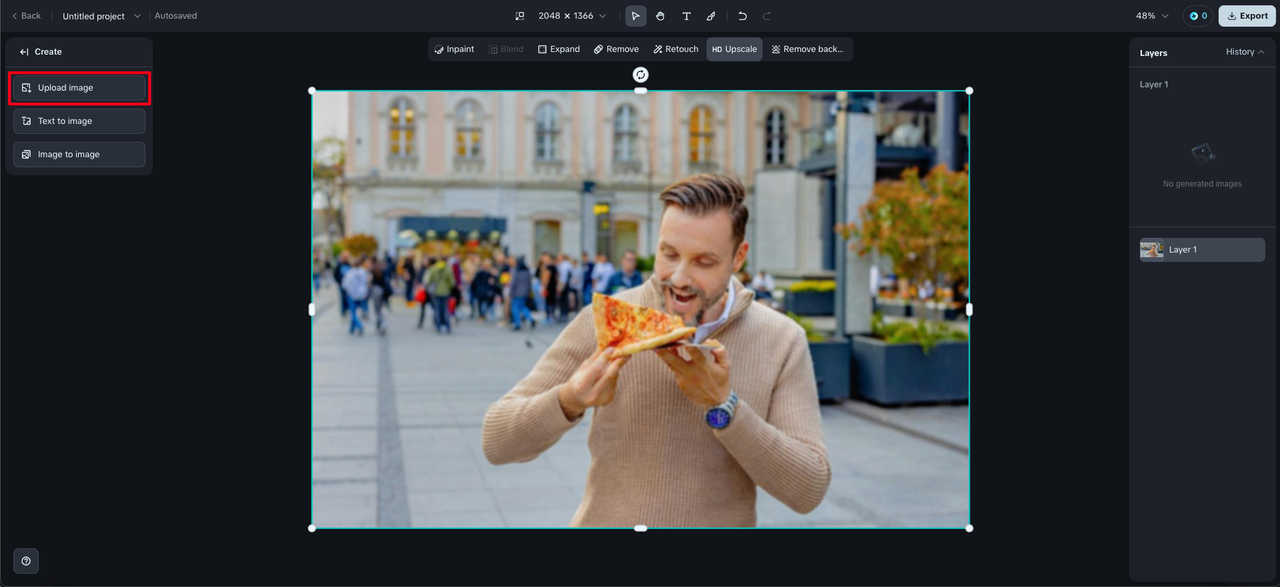The height and width of the screenshot is (587, 1280).
Task: Choose the Remove background tool
Action: click(x=807, y=49)
